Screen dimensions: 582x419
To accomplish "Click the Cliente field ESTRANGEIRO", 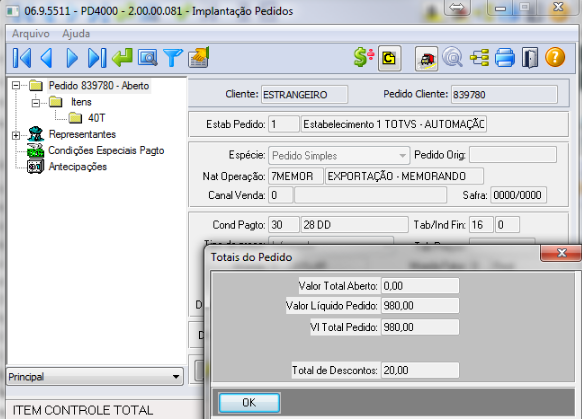I will pyautogui.click(x=304, y=94).
